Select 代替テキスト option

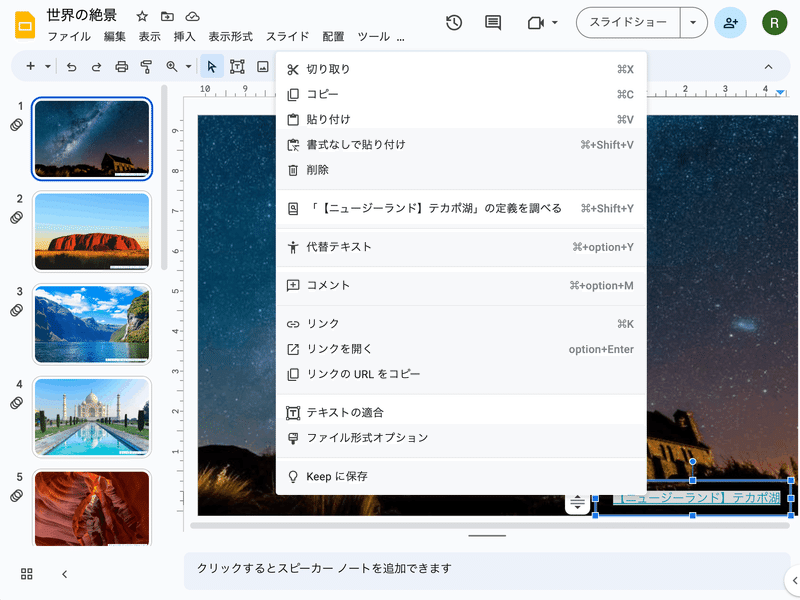click(461, 247)
